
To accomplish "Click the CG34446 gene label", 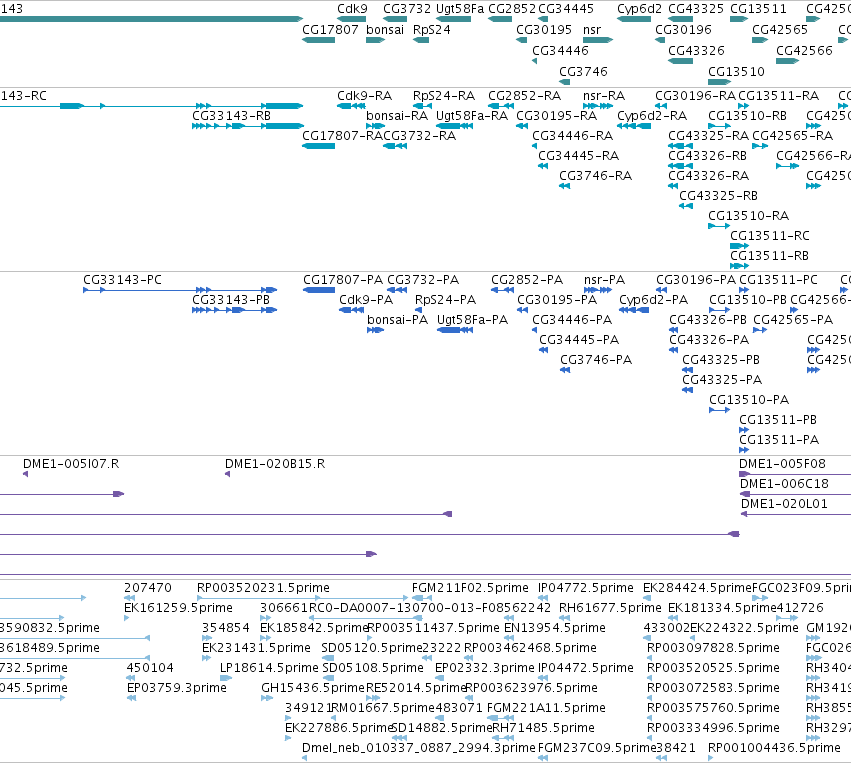I will (x=560, y=50).
